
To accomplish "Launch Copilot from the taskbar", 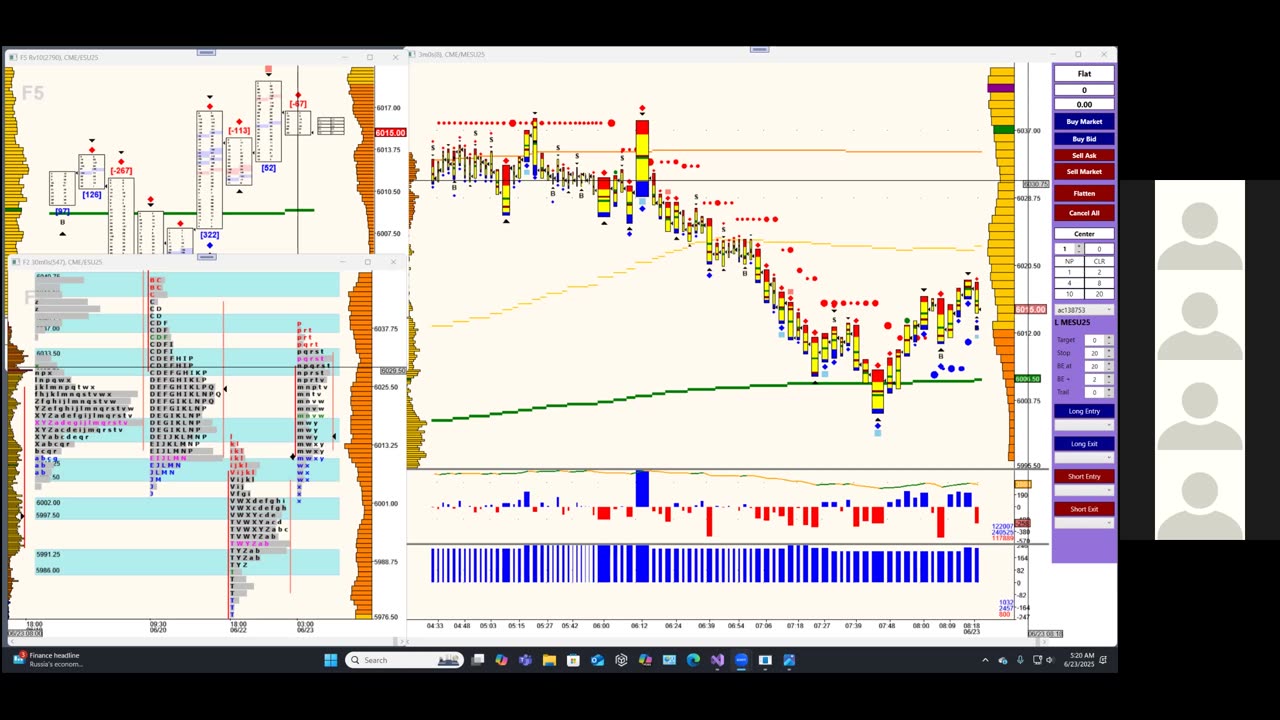I will tap(501, 660).
